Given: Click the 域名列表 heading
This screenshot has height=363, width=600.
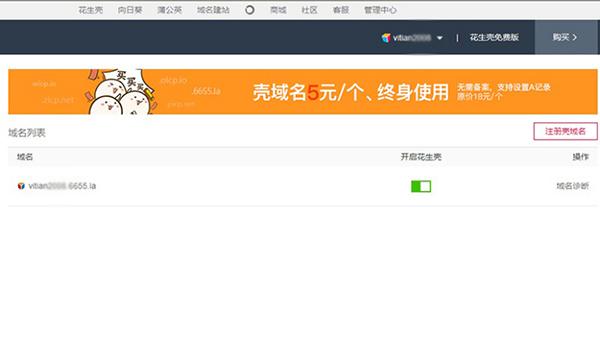Looking at the screenshot, I should tap(27, 133).
